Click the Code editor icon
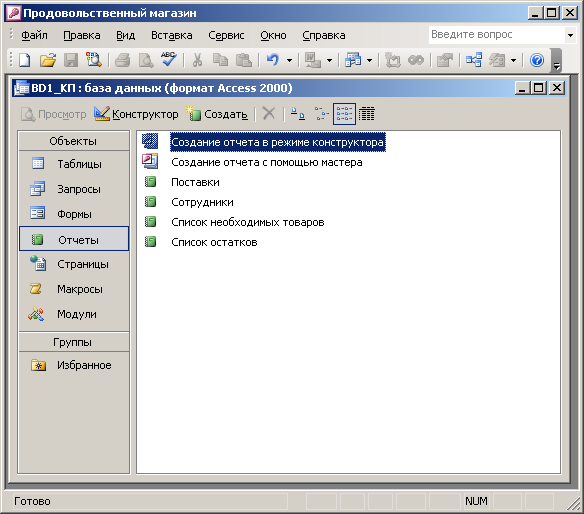 pyautogui.click(x=393, y=60)
